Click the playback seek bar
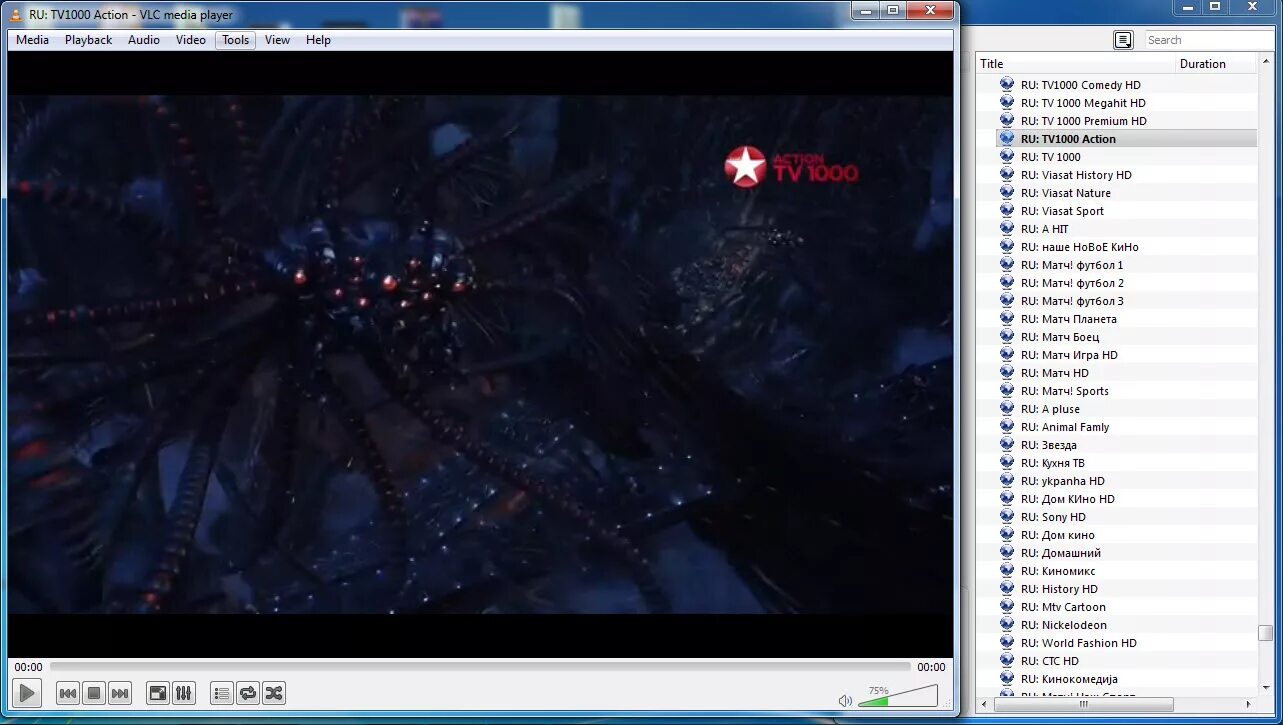 click(480, 667)
